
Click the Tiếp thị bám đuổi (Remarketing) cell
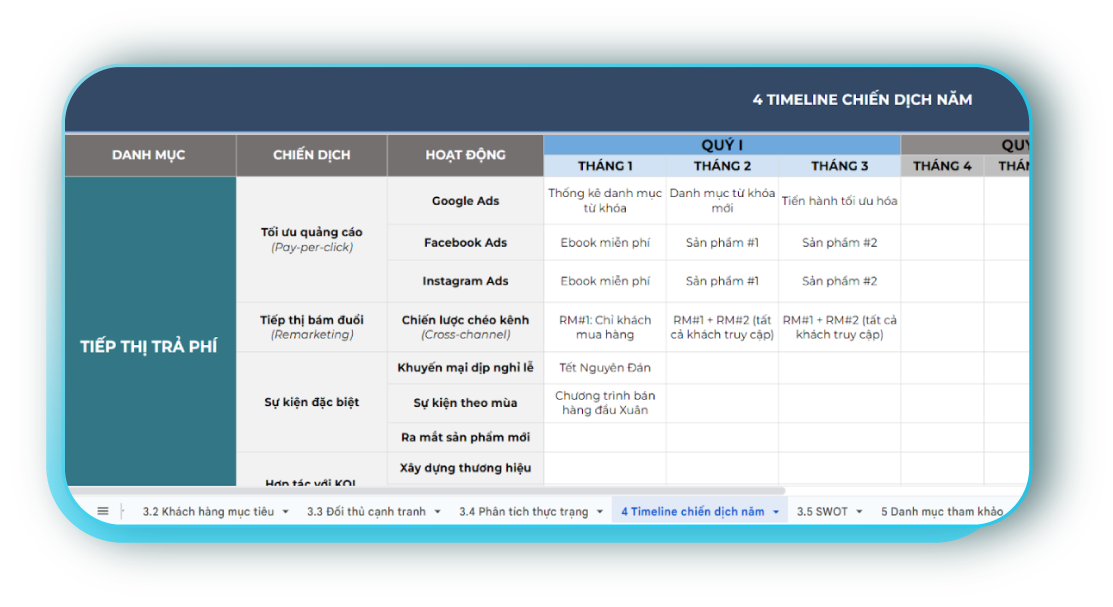coord(311,327)
